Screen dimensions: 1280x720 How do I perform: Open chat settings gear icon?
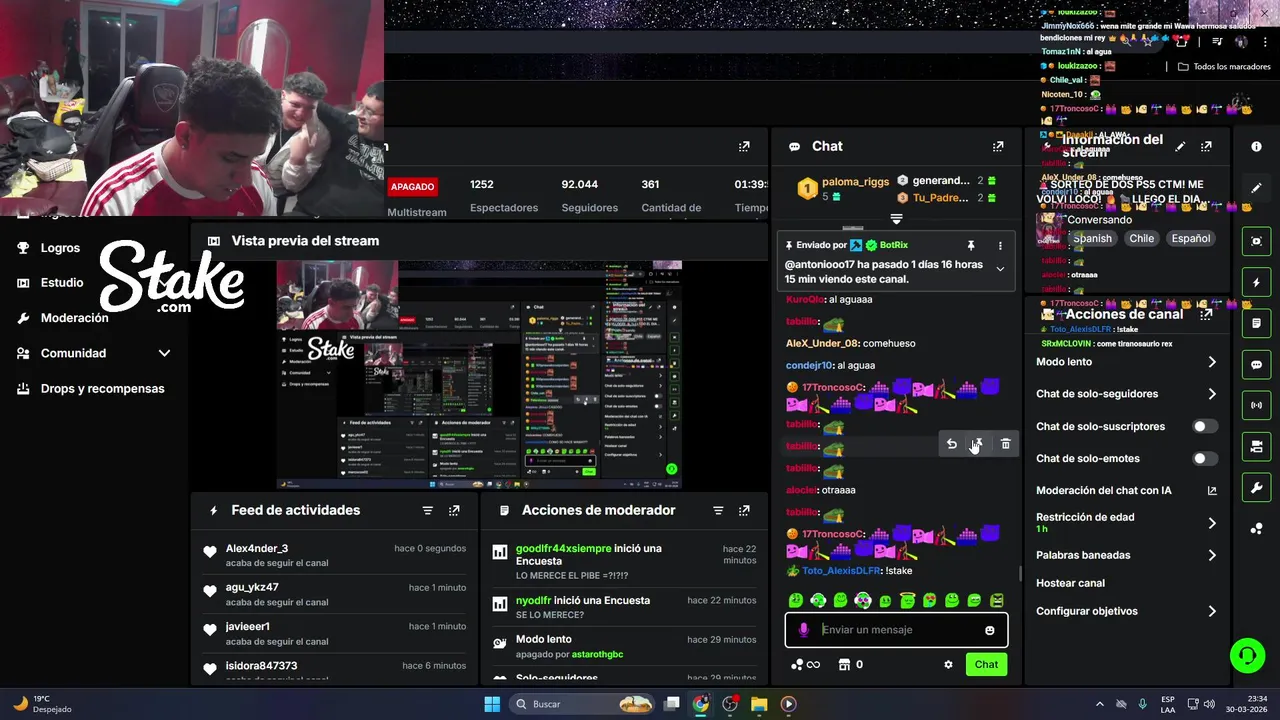coord(948,664)
